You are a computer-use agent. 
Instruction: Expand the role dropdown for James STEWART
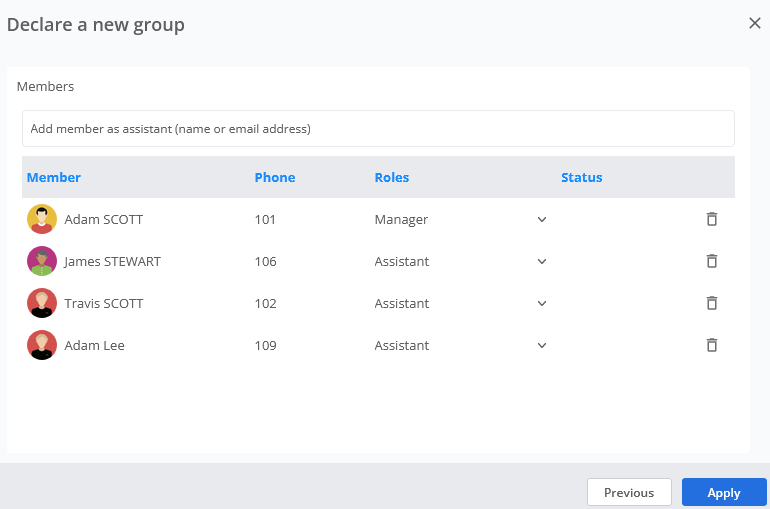542,262
